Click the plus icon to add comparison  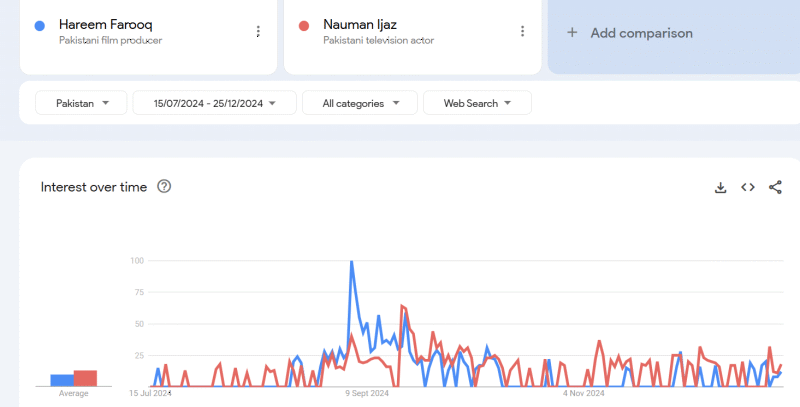[572, 33]
